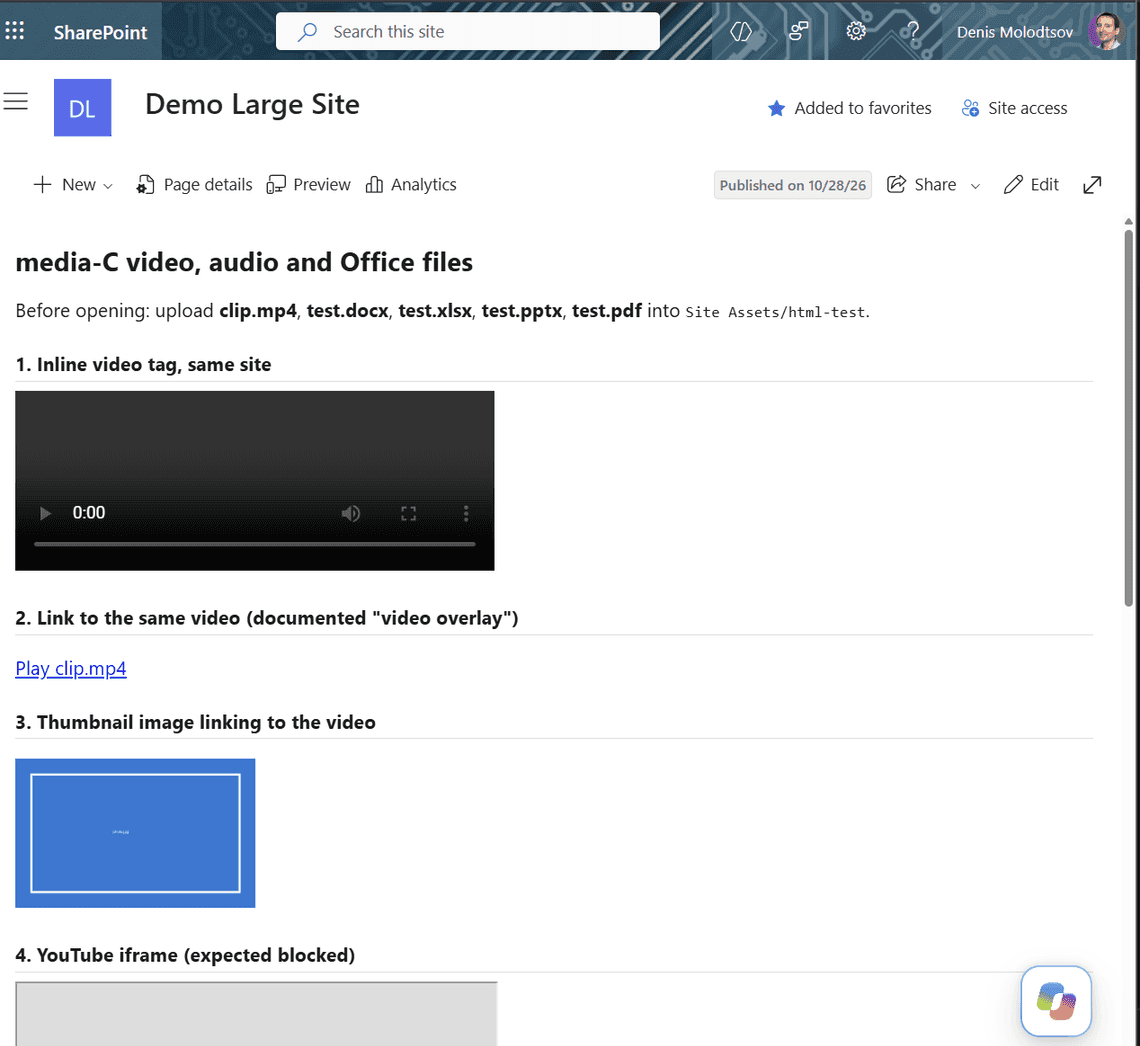Viewport: 1140px width, 1046px height.
Task: Open the Copilot floating button
Action: coord(1056,1001)
